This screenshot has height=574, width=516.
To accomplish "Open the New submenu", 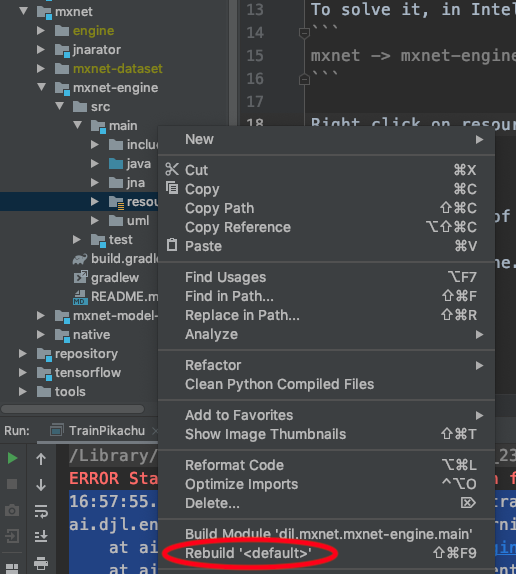I will [x=326, y=139].
